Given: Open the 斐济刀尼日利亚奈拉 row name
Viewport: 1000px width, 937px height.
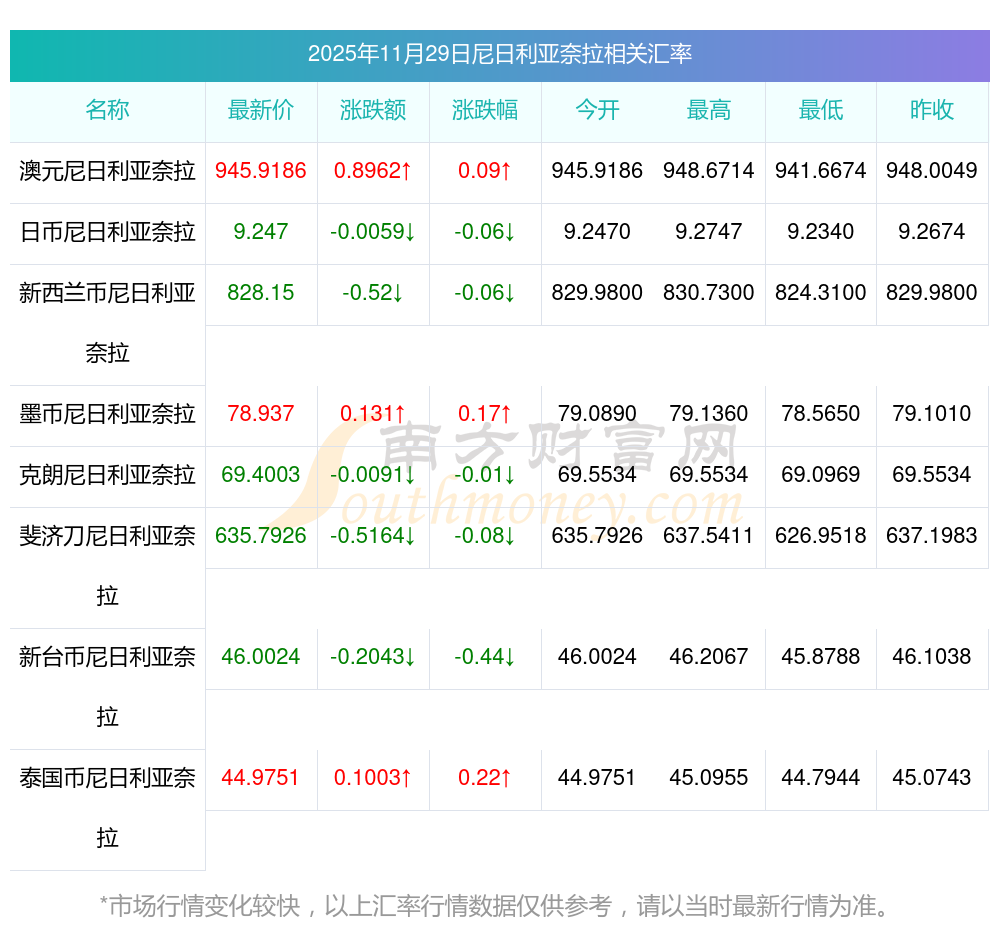Looking at the screenshot, I should [x=107, y=565].
